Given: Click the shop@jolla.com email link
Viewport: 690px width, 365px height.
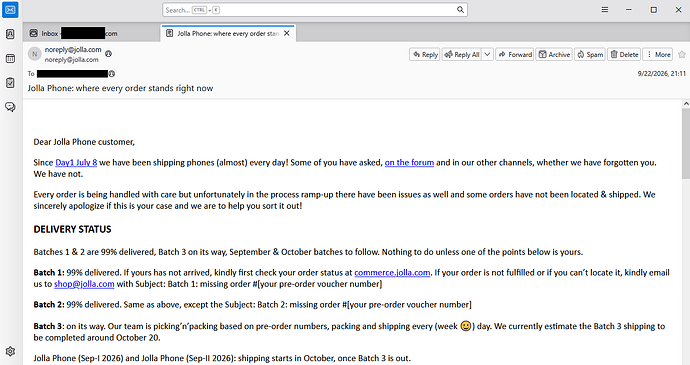Looking at the screenshot, I should (84, 284).
